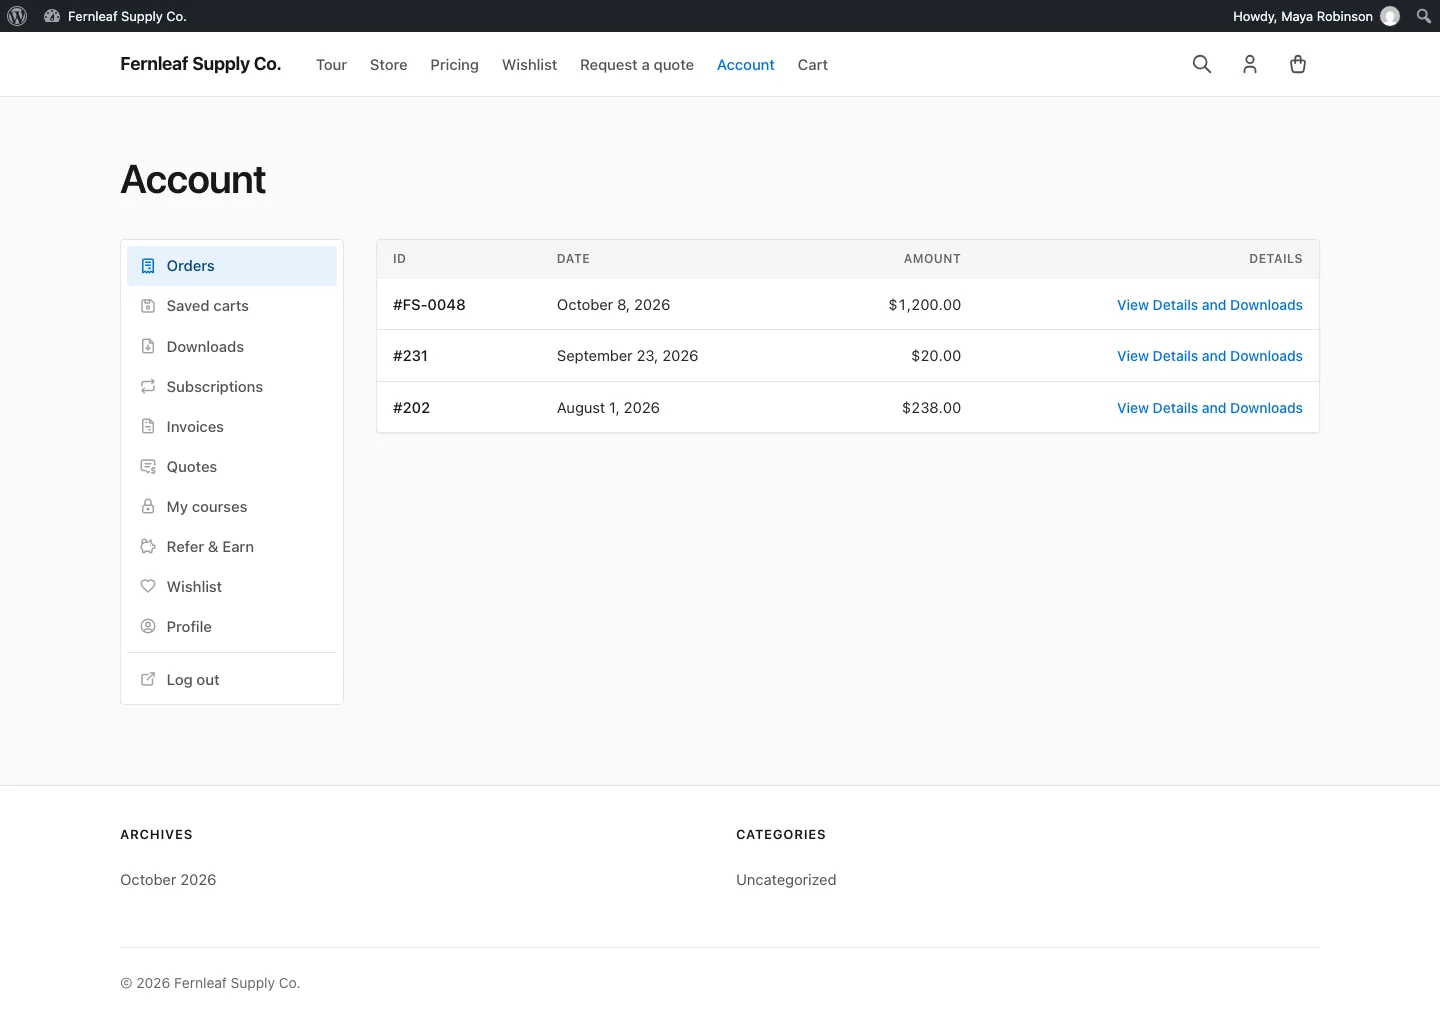1440x1026 pixels.
Task: View details for order #FS-0048
Action: [x=1210, y=305]
